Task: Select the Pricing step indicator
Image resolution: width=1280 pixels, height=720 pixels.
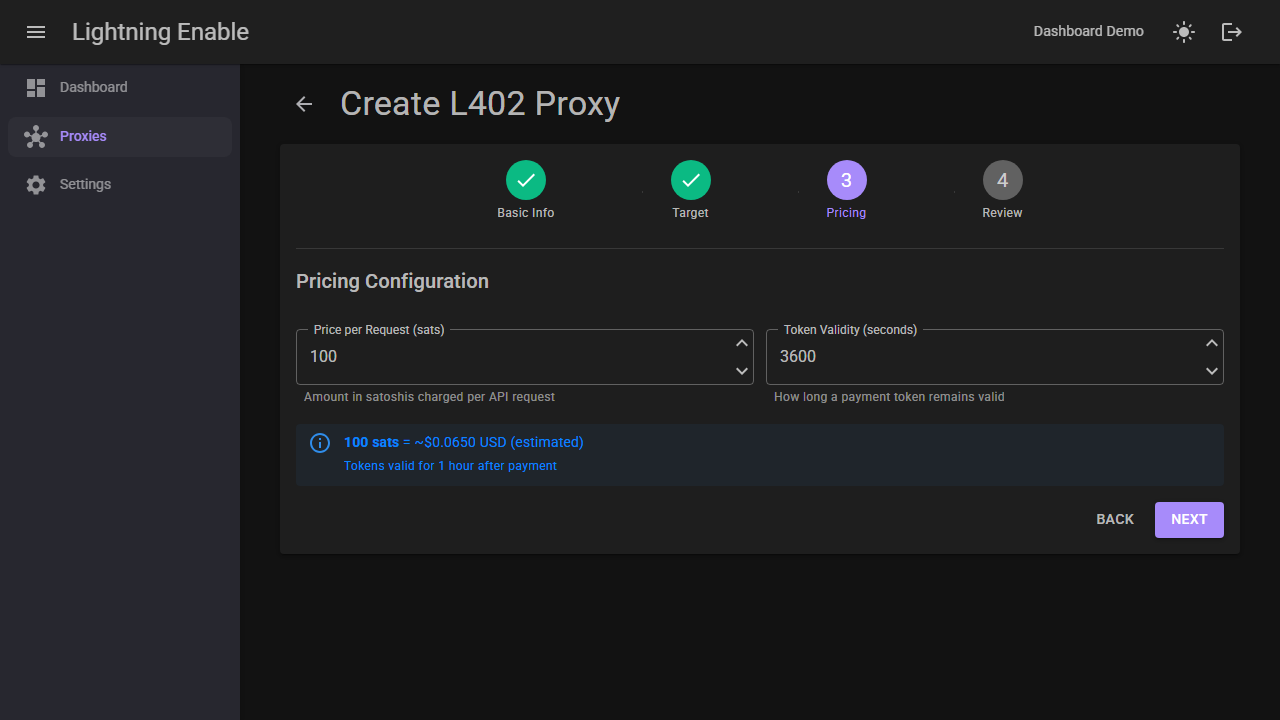Action: [846, 181]
